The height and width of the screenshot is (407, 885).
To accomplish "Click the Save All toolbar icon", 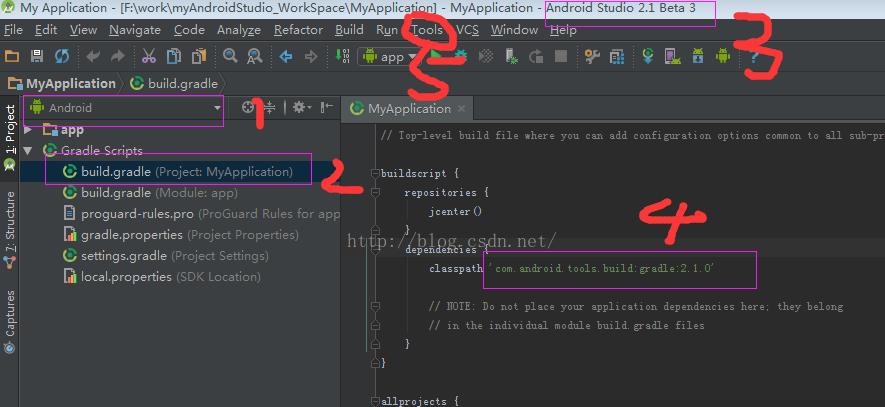I will click(37, 56).
